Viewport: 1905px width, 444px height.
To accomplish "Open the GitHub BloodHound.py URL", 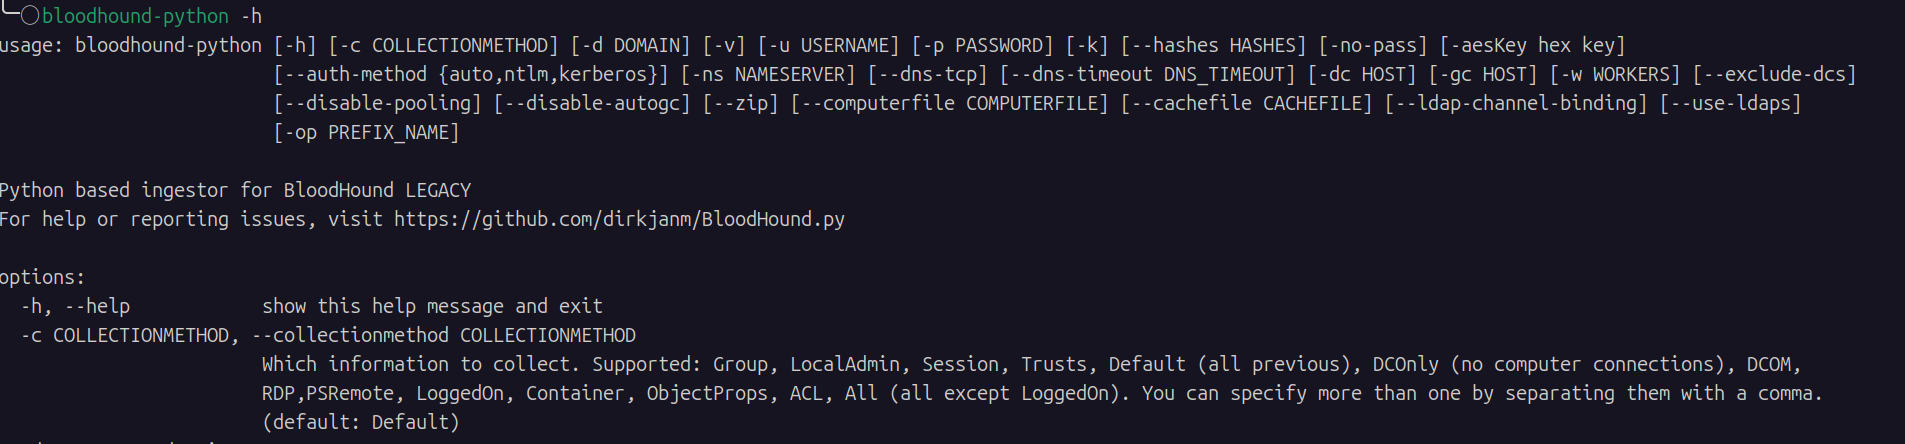I will click(619, 219).
